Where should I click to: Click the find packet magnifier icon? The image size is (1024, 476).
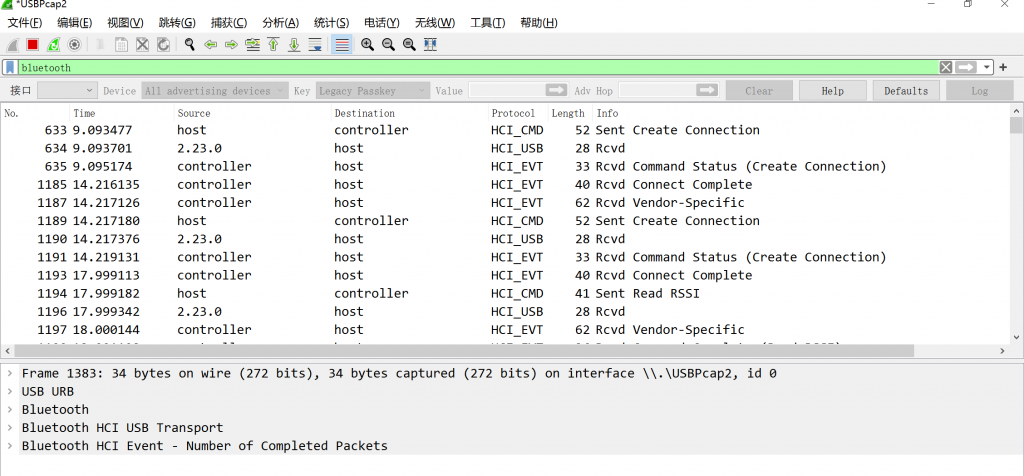pos(189,44)
